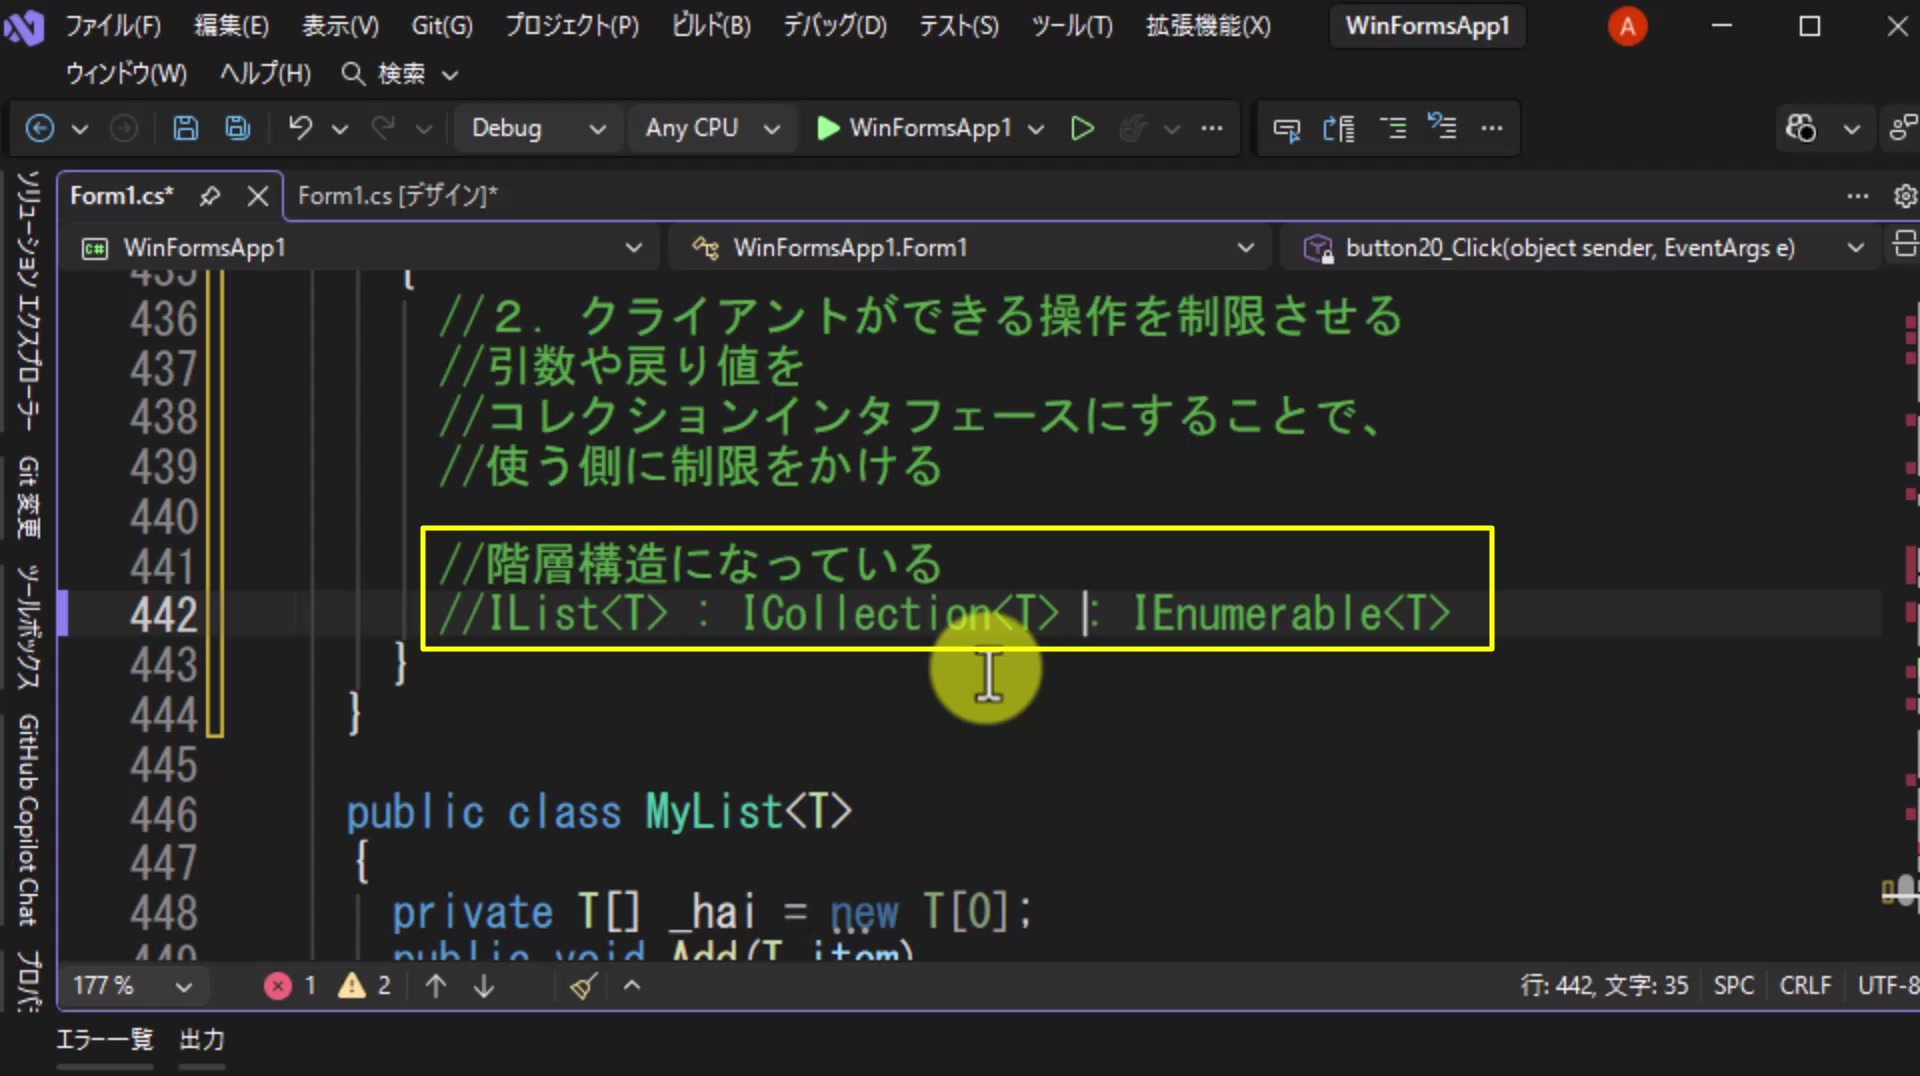The width and height of the screenshot is (1920, 1076).
Task: Open GitHub Copilot icon in toolbar
Action: (x=1801, y=128)
